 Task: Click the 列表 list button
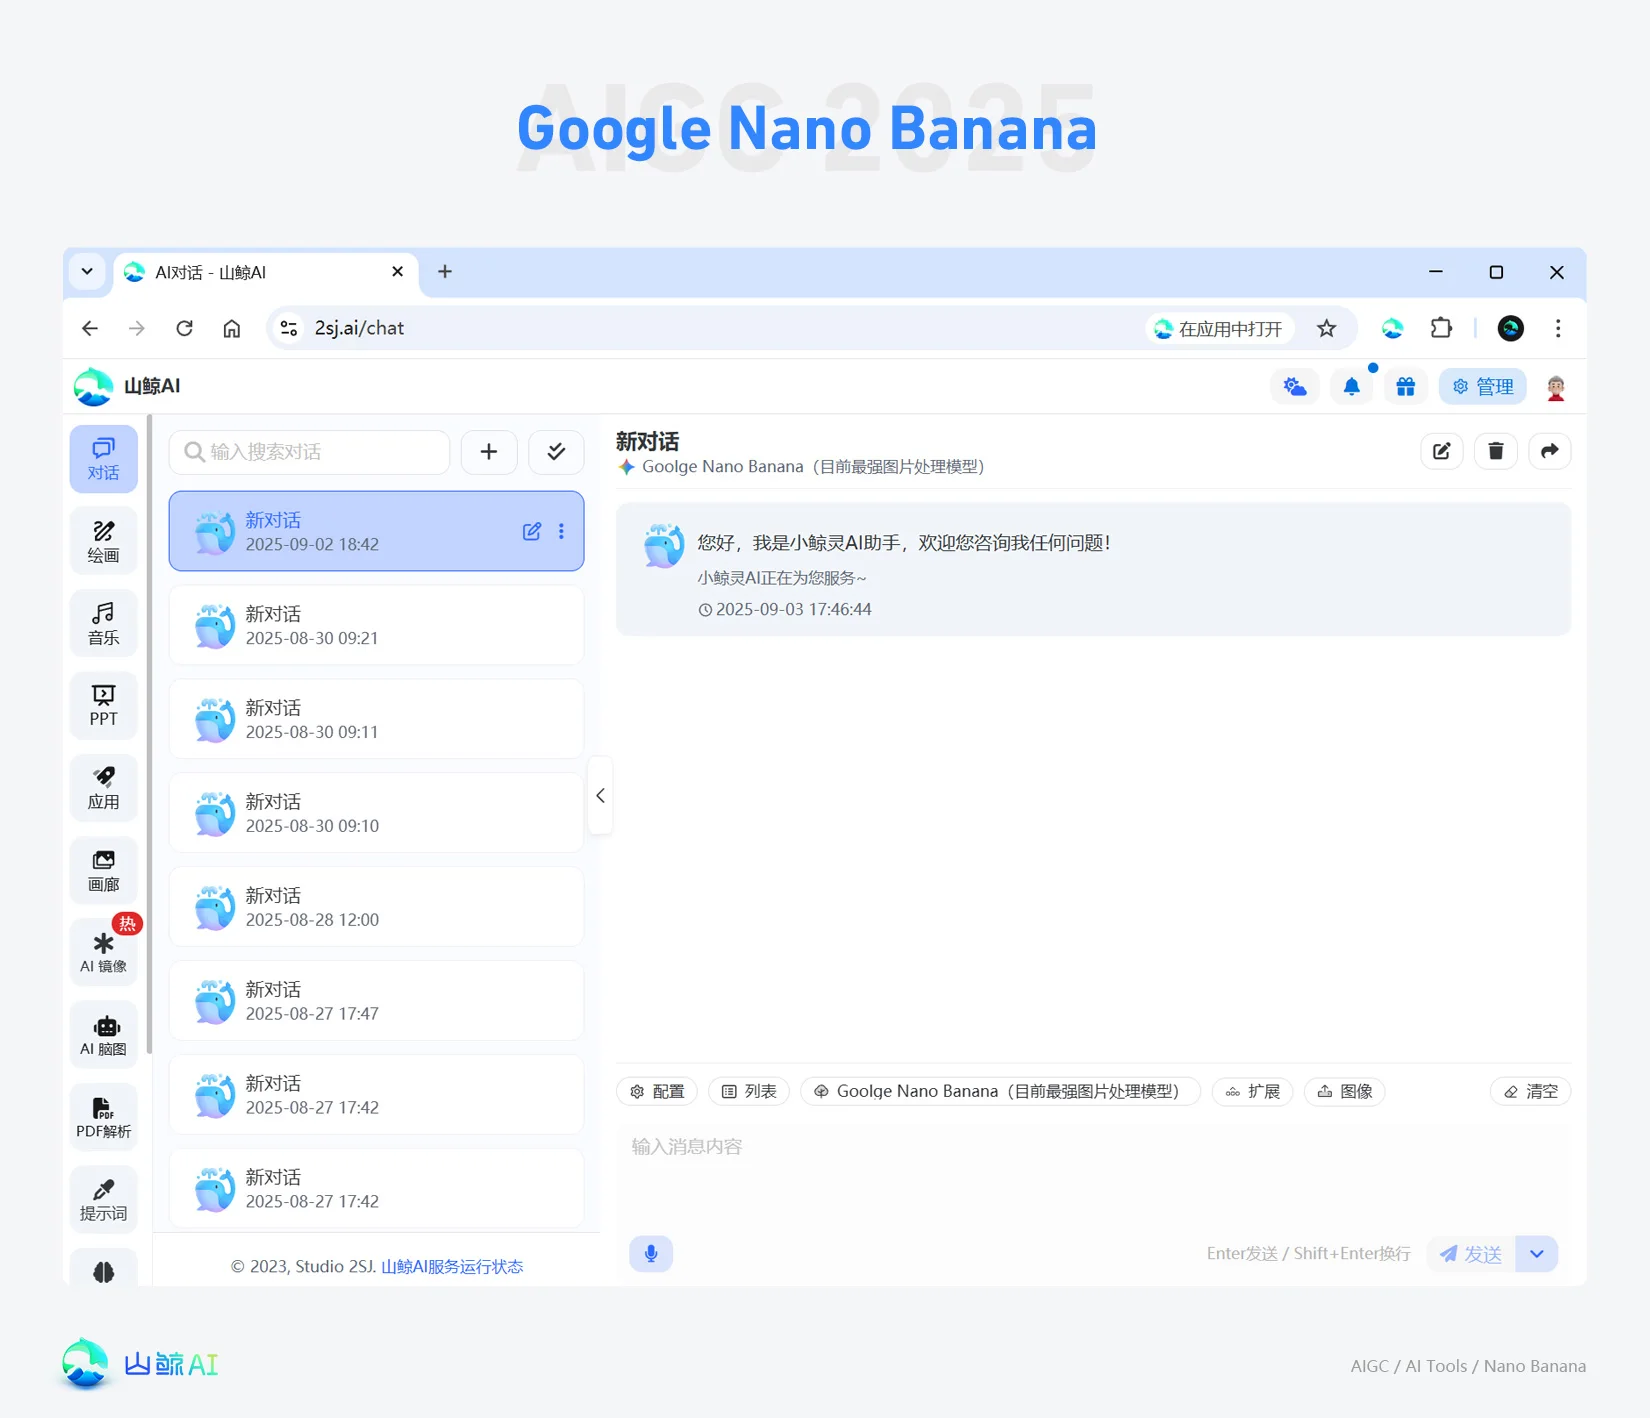[x=749, y=1091]
